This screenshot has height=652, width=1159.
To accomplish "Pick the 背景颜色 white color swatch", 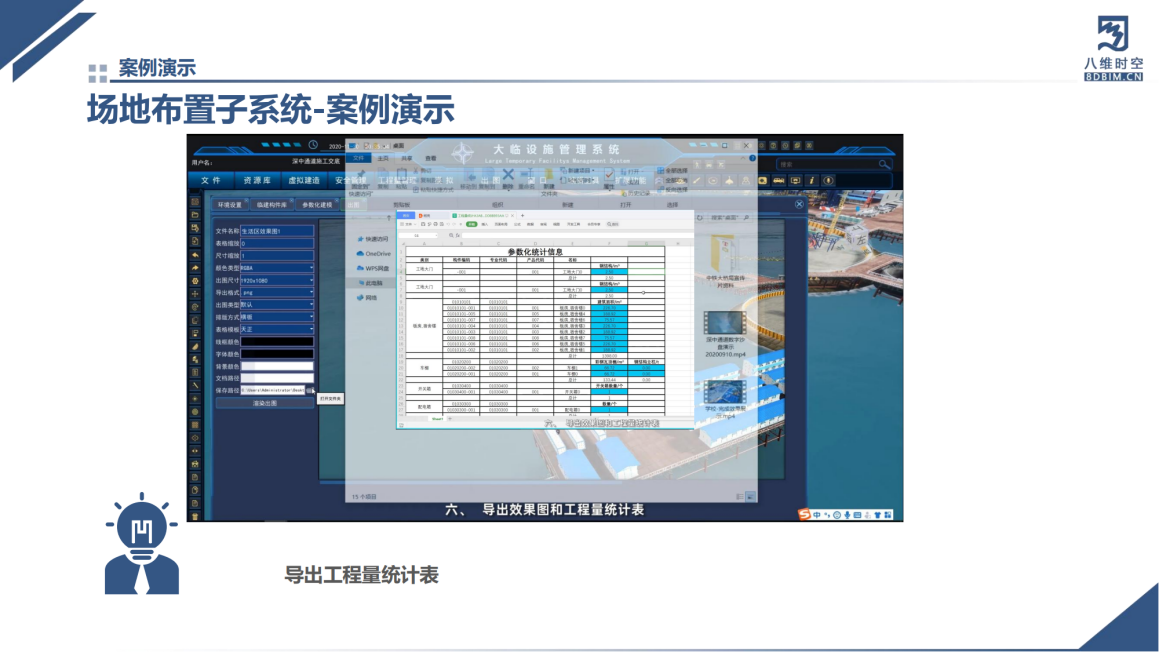I will tap(277, 366).
